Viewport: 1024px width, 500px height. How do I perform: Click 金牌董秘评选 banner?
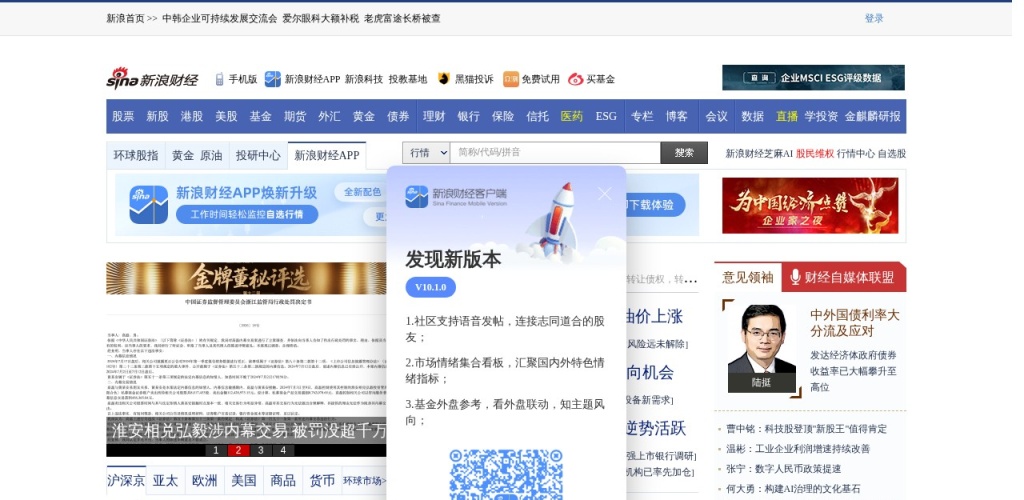(x=246, y=279)
